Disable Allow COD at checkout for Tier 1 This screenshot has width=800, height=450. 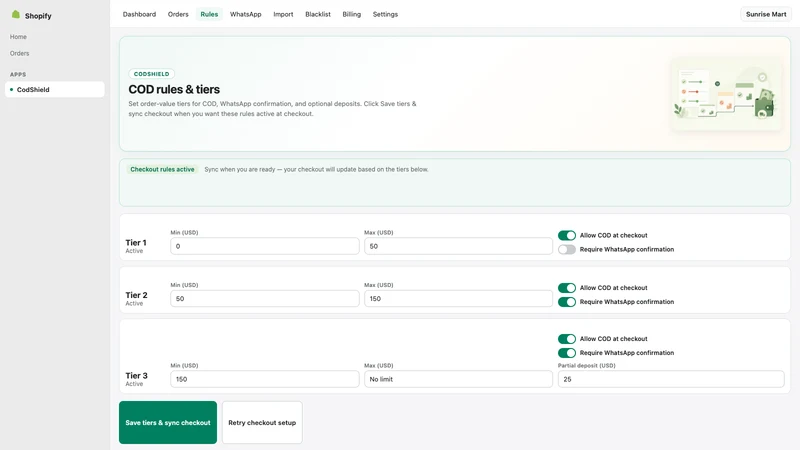coord(566,235)
